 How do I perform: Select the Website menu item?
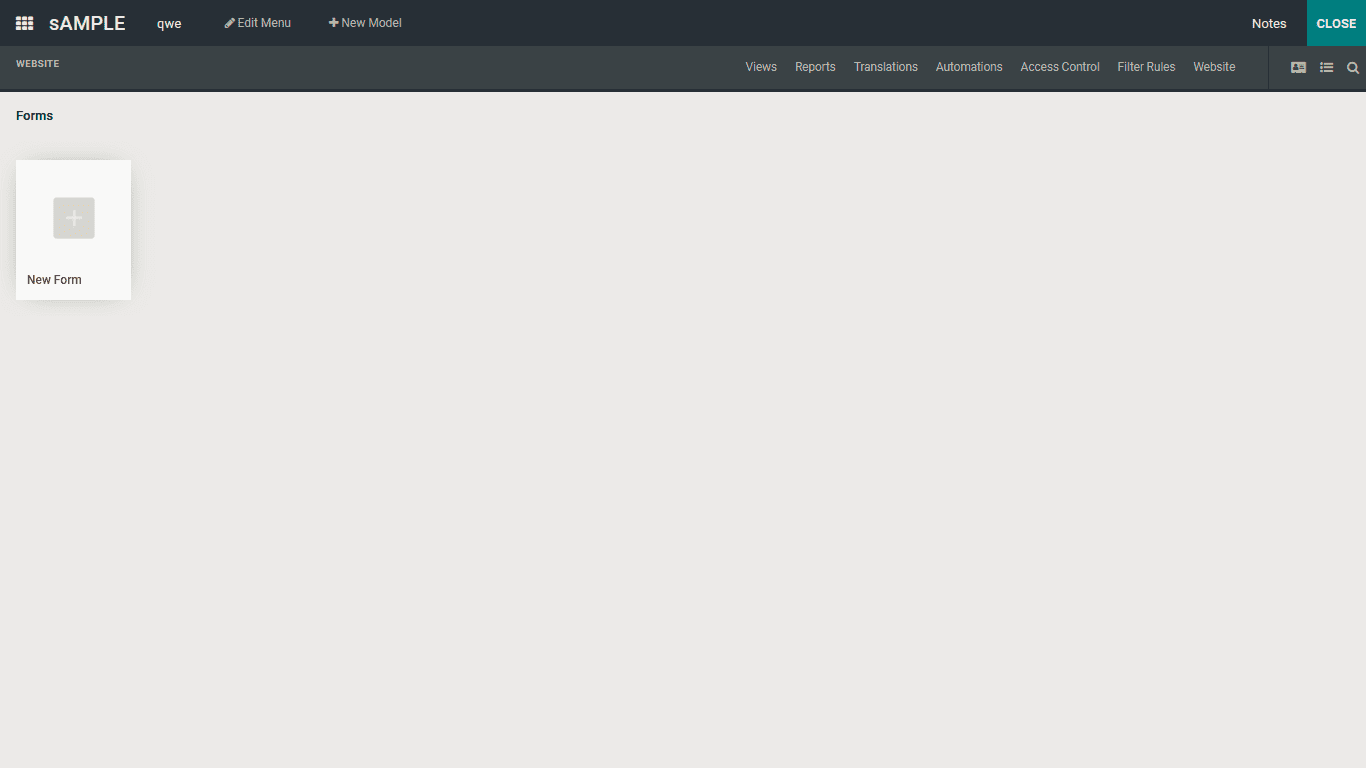tap(1214, 67)
